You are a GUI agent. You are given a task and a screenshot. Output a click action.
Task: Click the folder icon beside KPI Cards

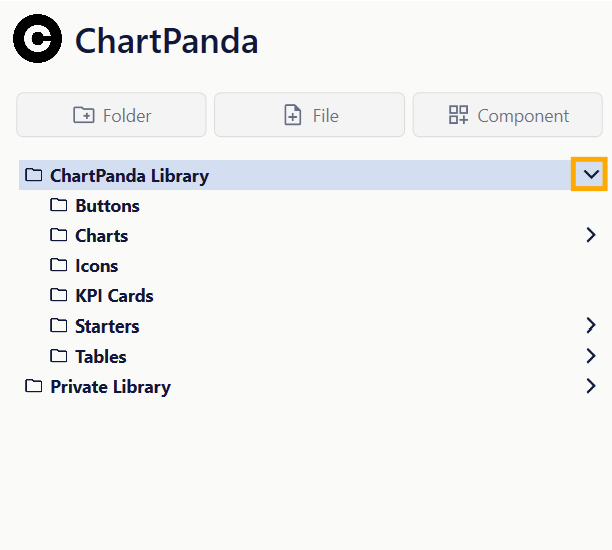59,296
